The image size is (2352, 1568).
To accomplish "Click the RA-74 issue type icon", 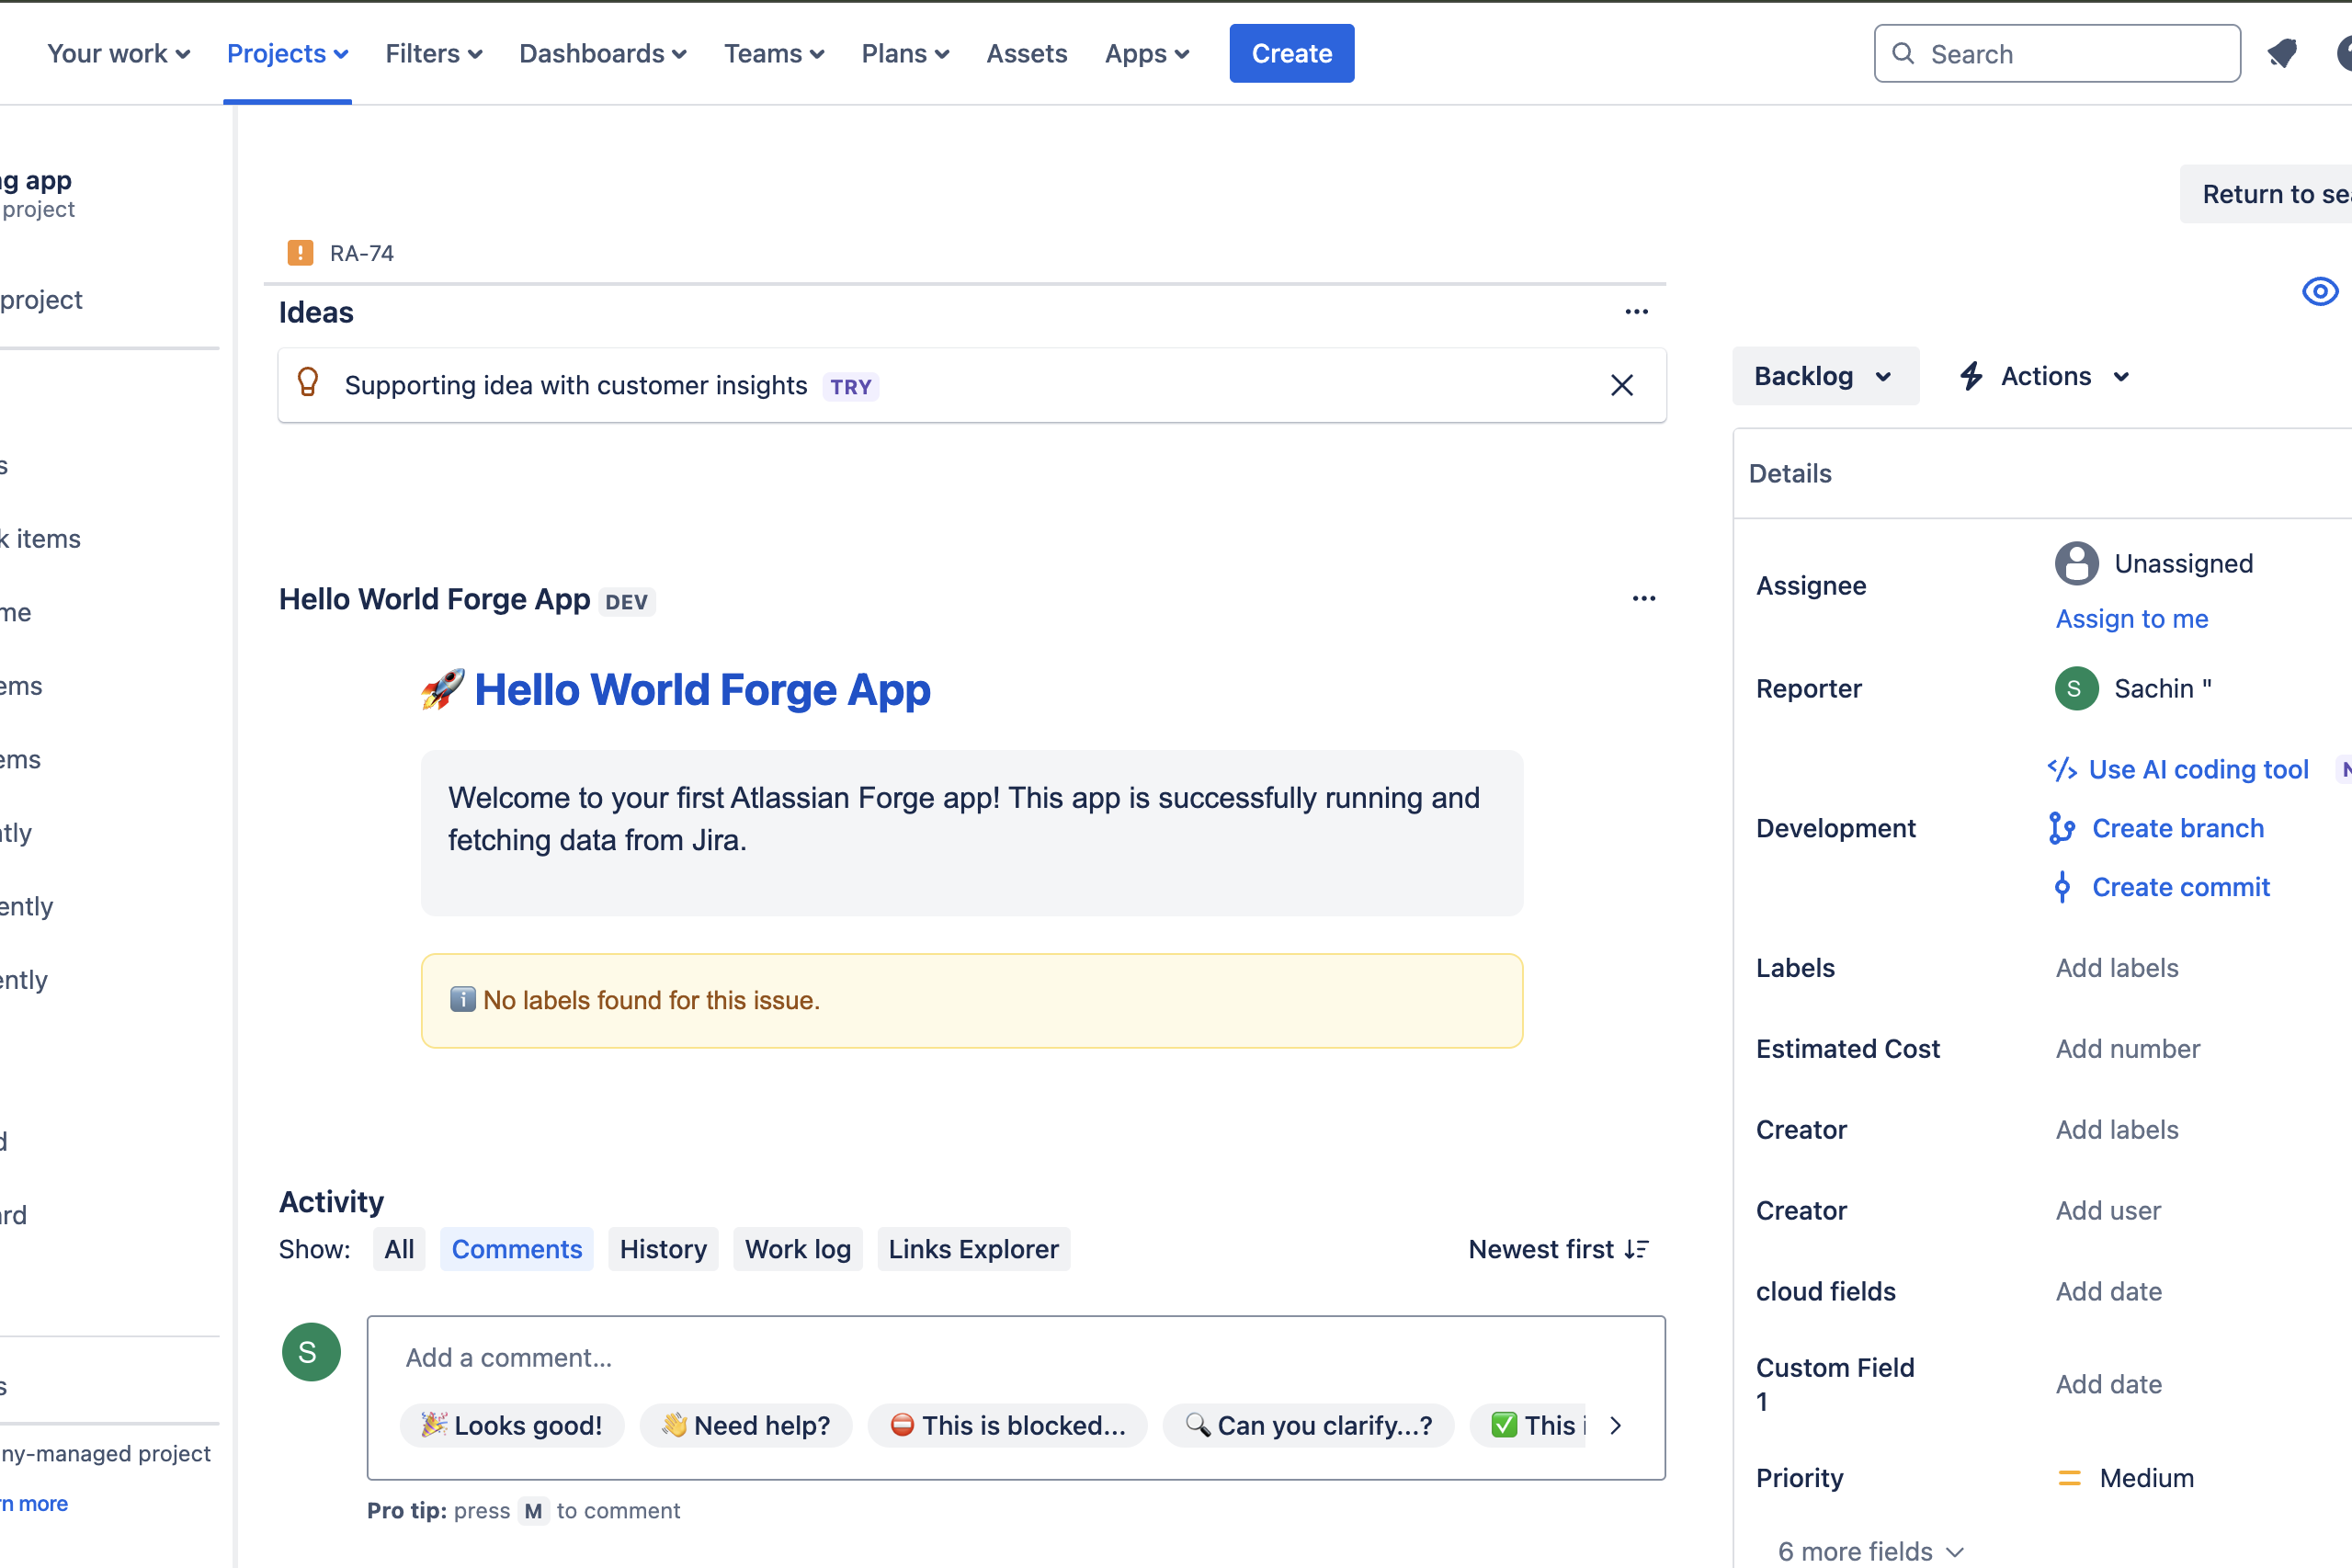I will pyautogui.click(x=300, y=253).
